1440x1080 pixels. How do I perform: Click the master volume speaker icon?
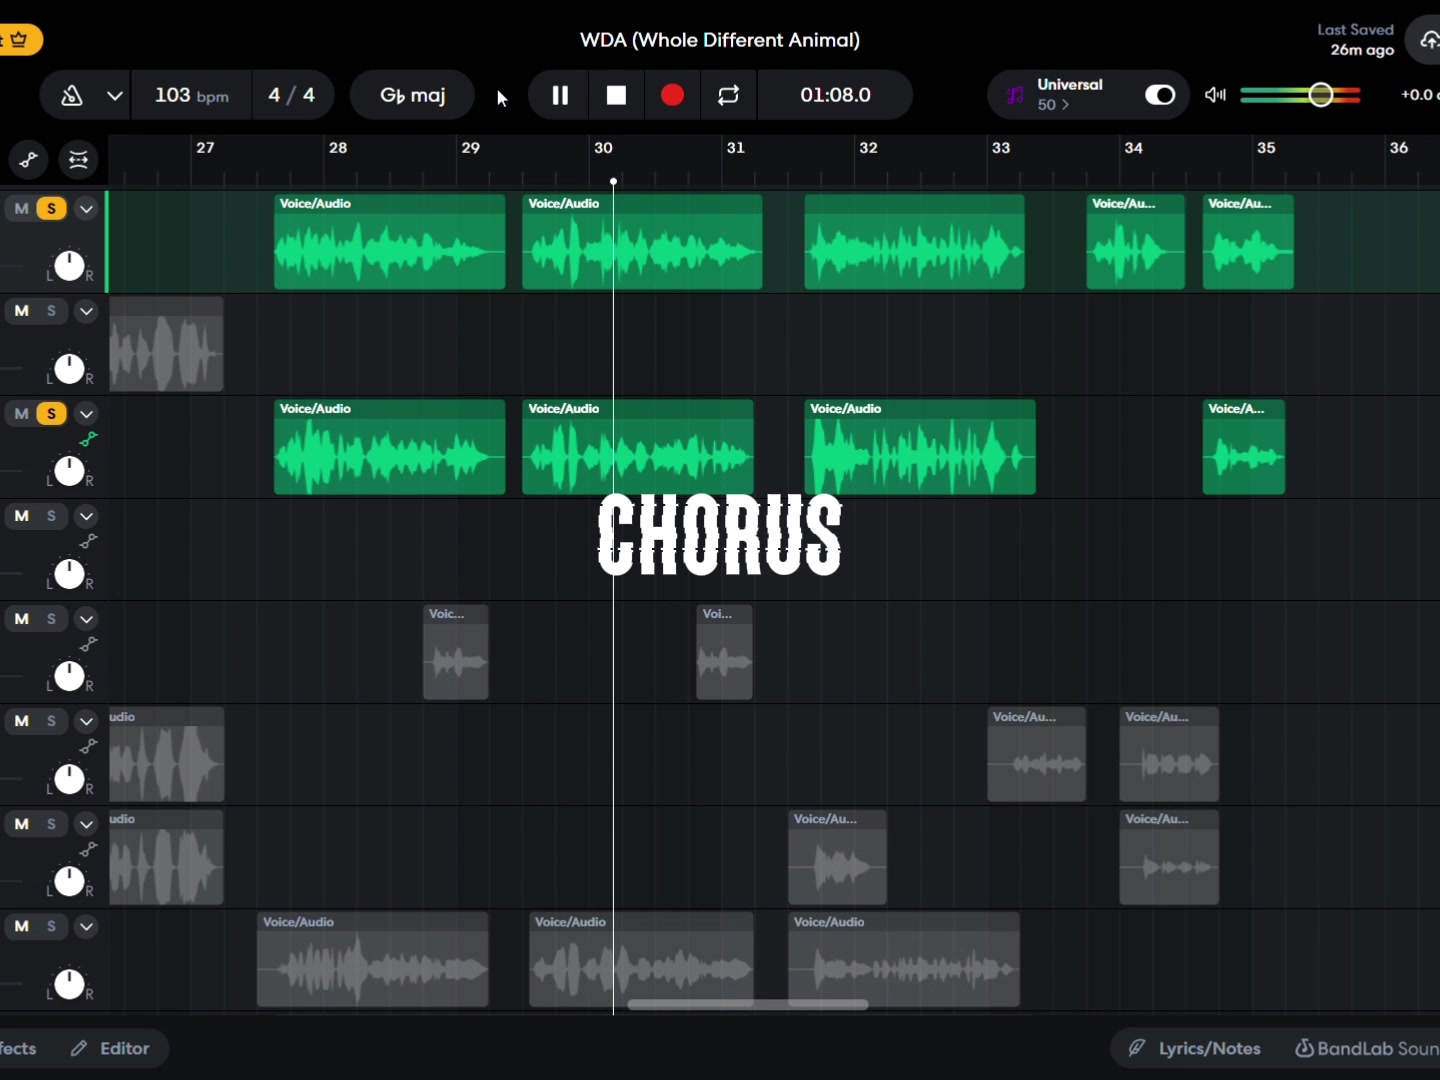[x=1215, y=95]
